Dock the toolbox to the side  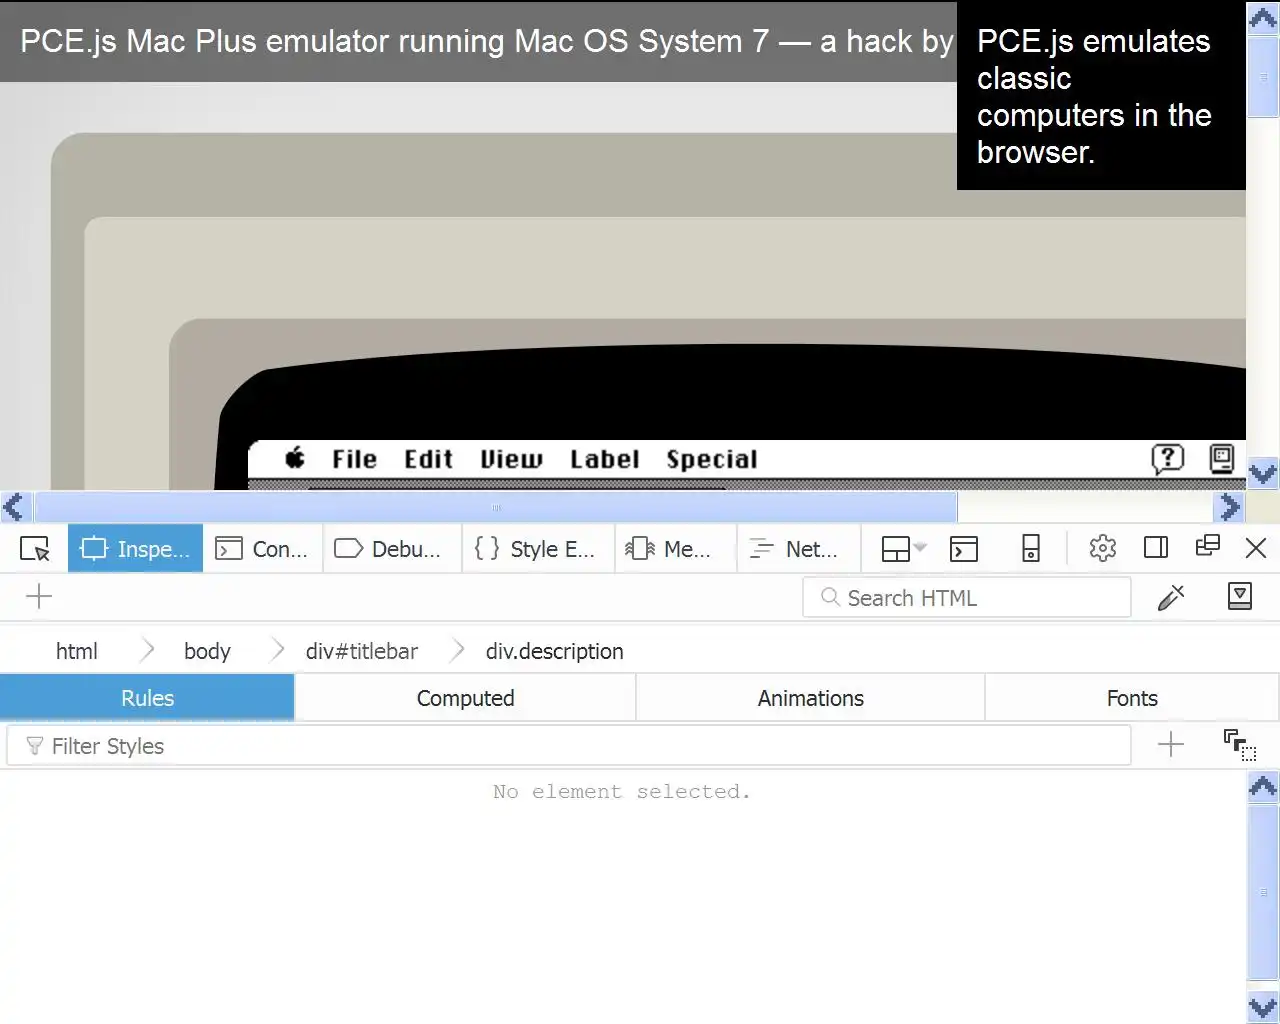1156,547
